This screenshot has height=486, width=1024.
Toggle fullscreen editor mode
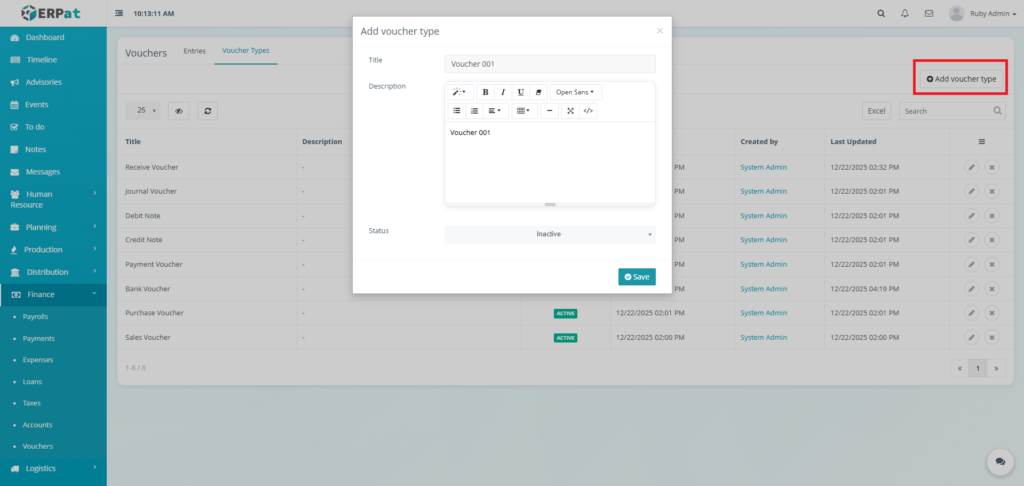[x=570, y=111]
